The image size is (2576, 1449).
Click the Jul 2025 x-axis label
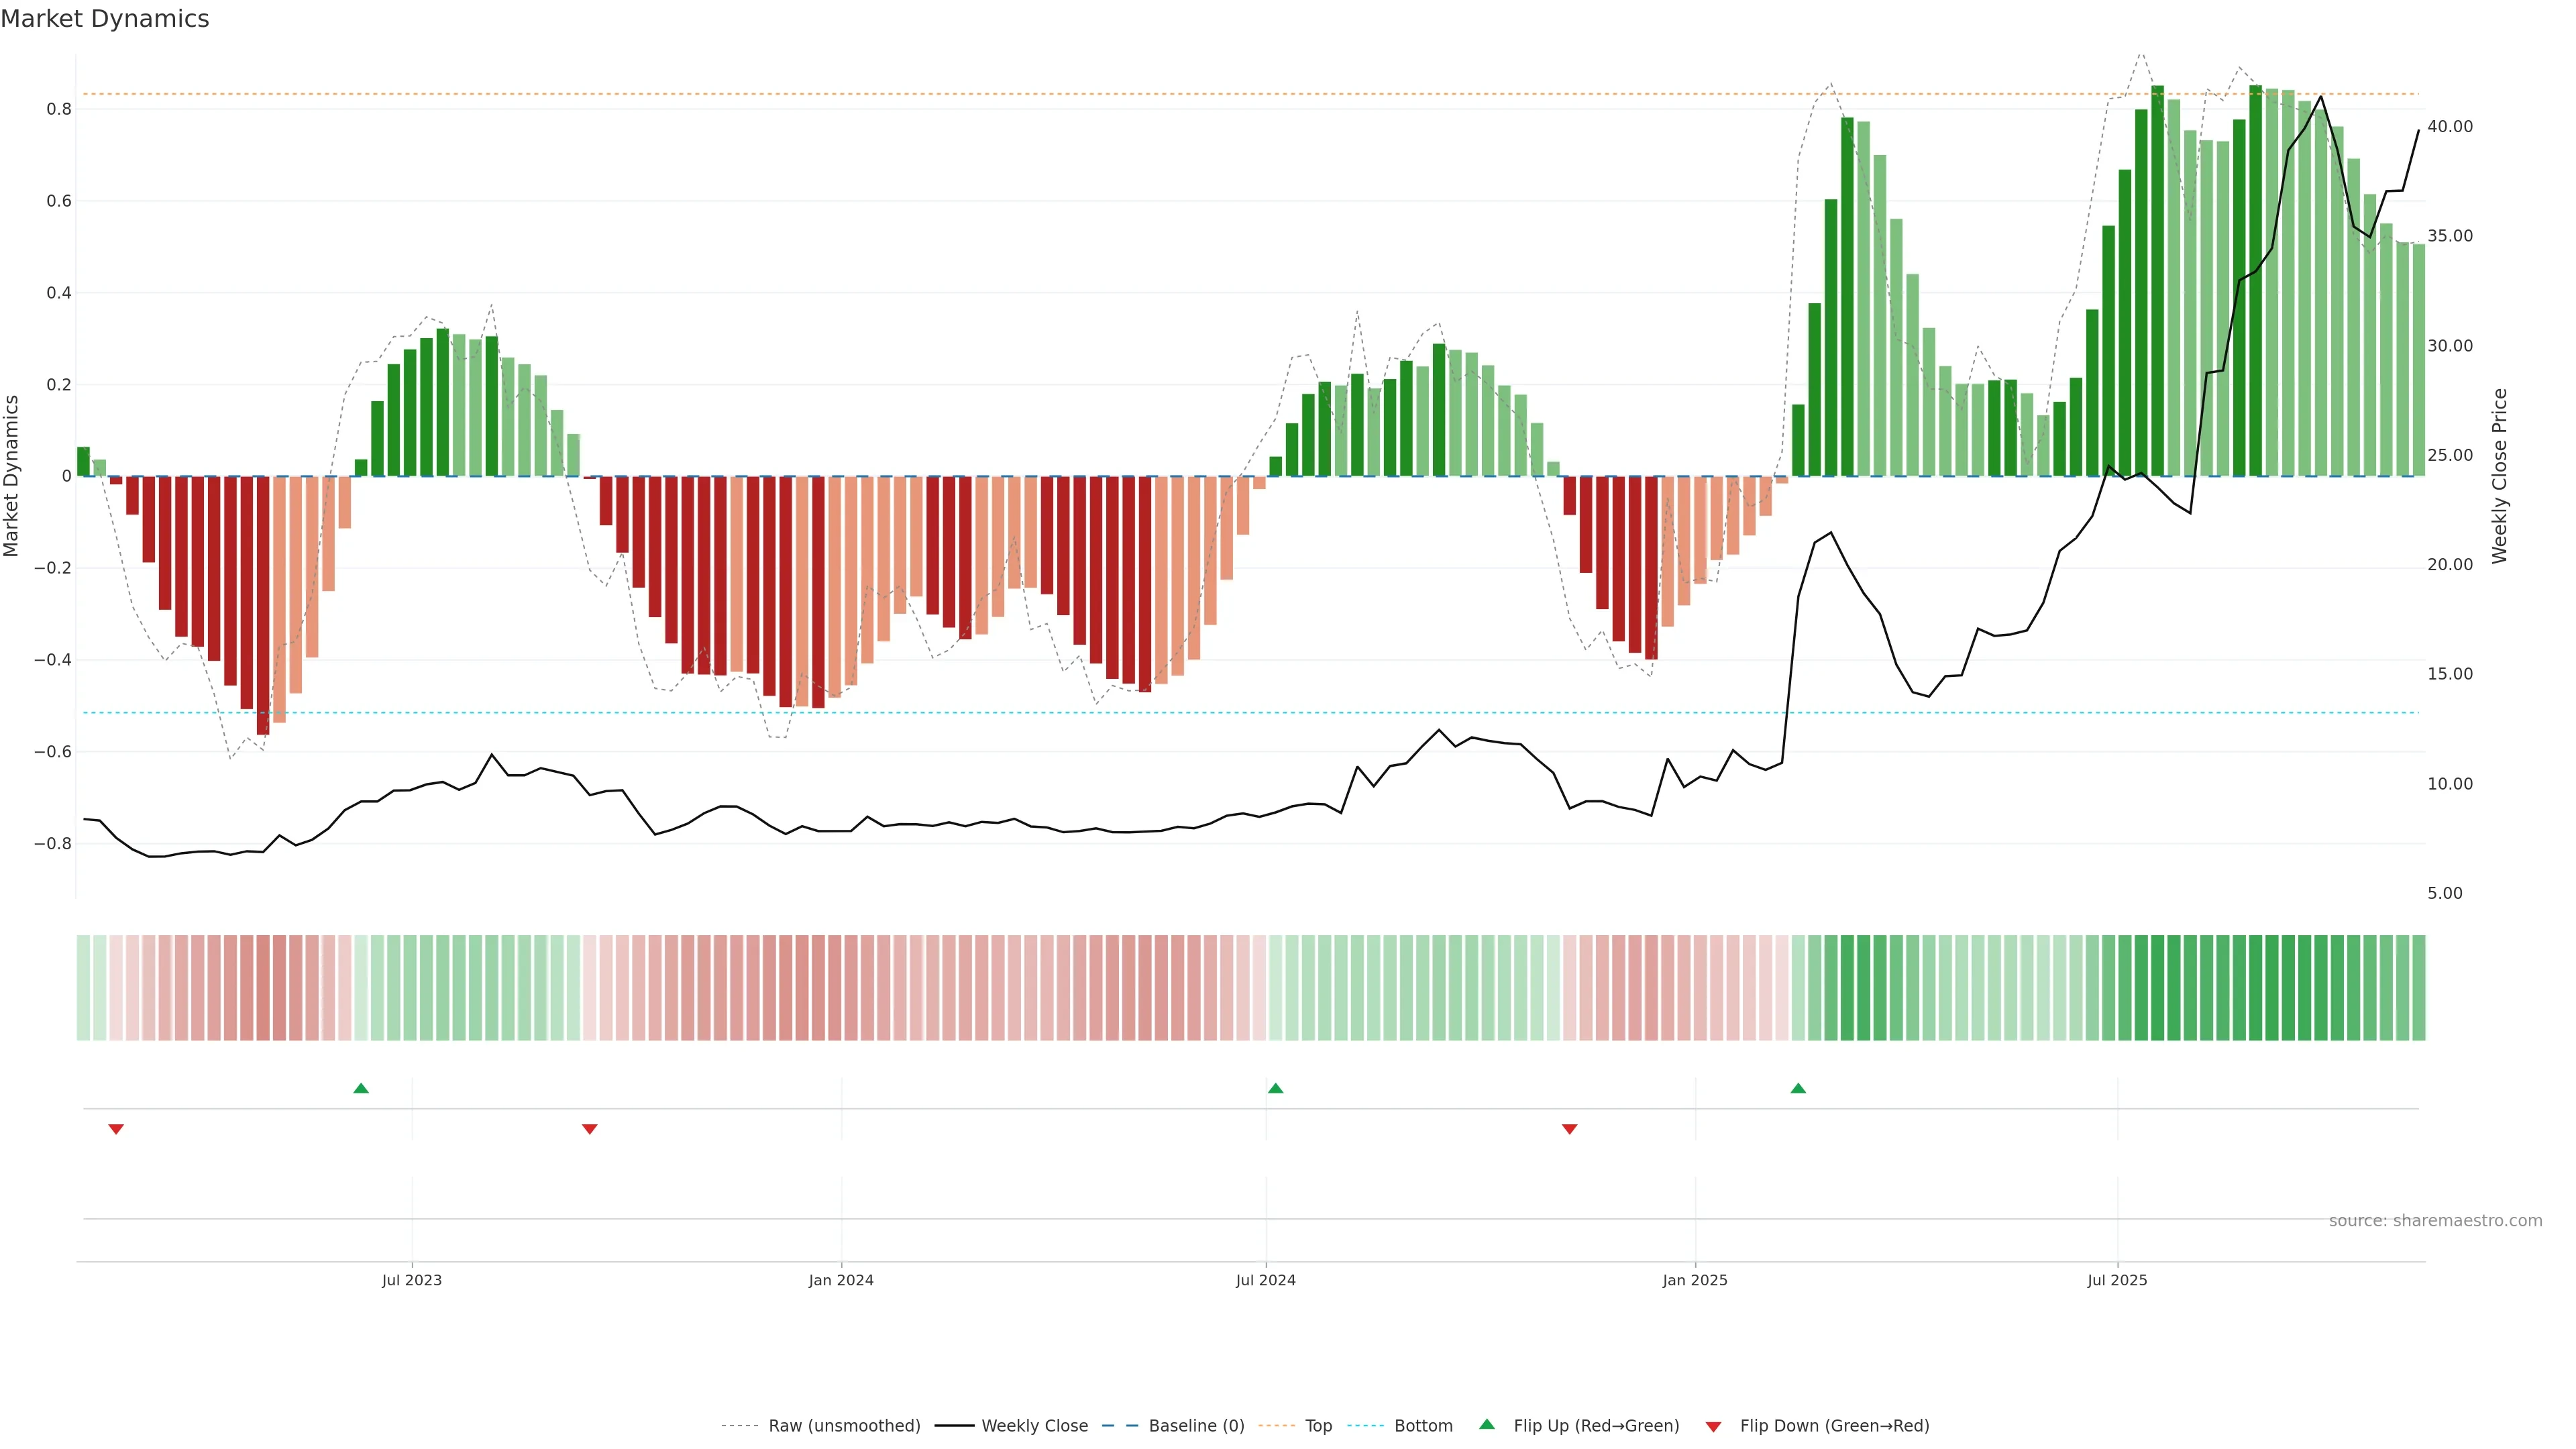click(x=2117, y=1280)
